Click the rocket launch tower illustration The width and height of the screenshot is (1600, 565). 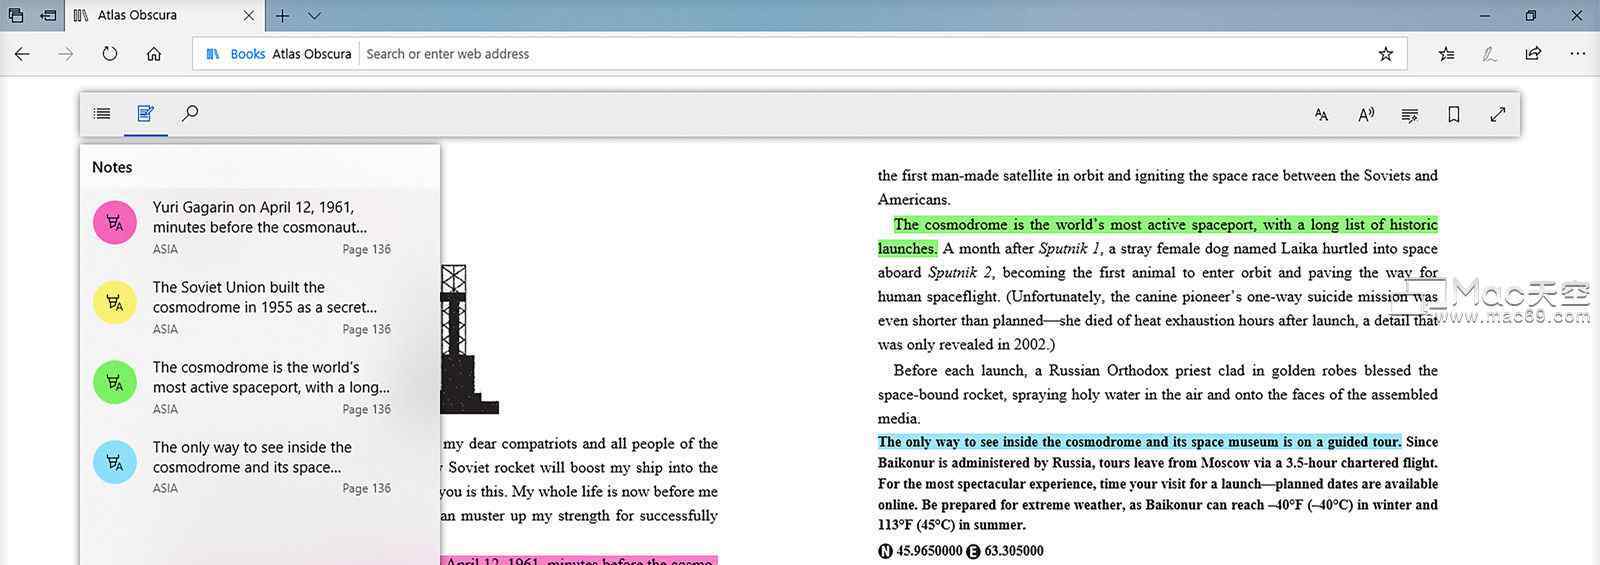(467, 339)
